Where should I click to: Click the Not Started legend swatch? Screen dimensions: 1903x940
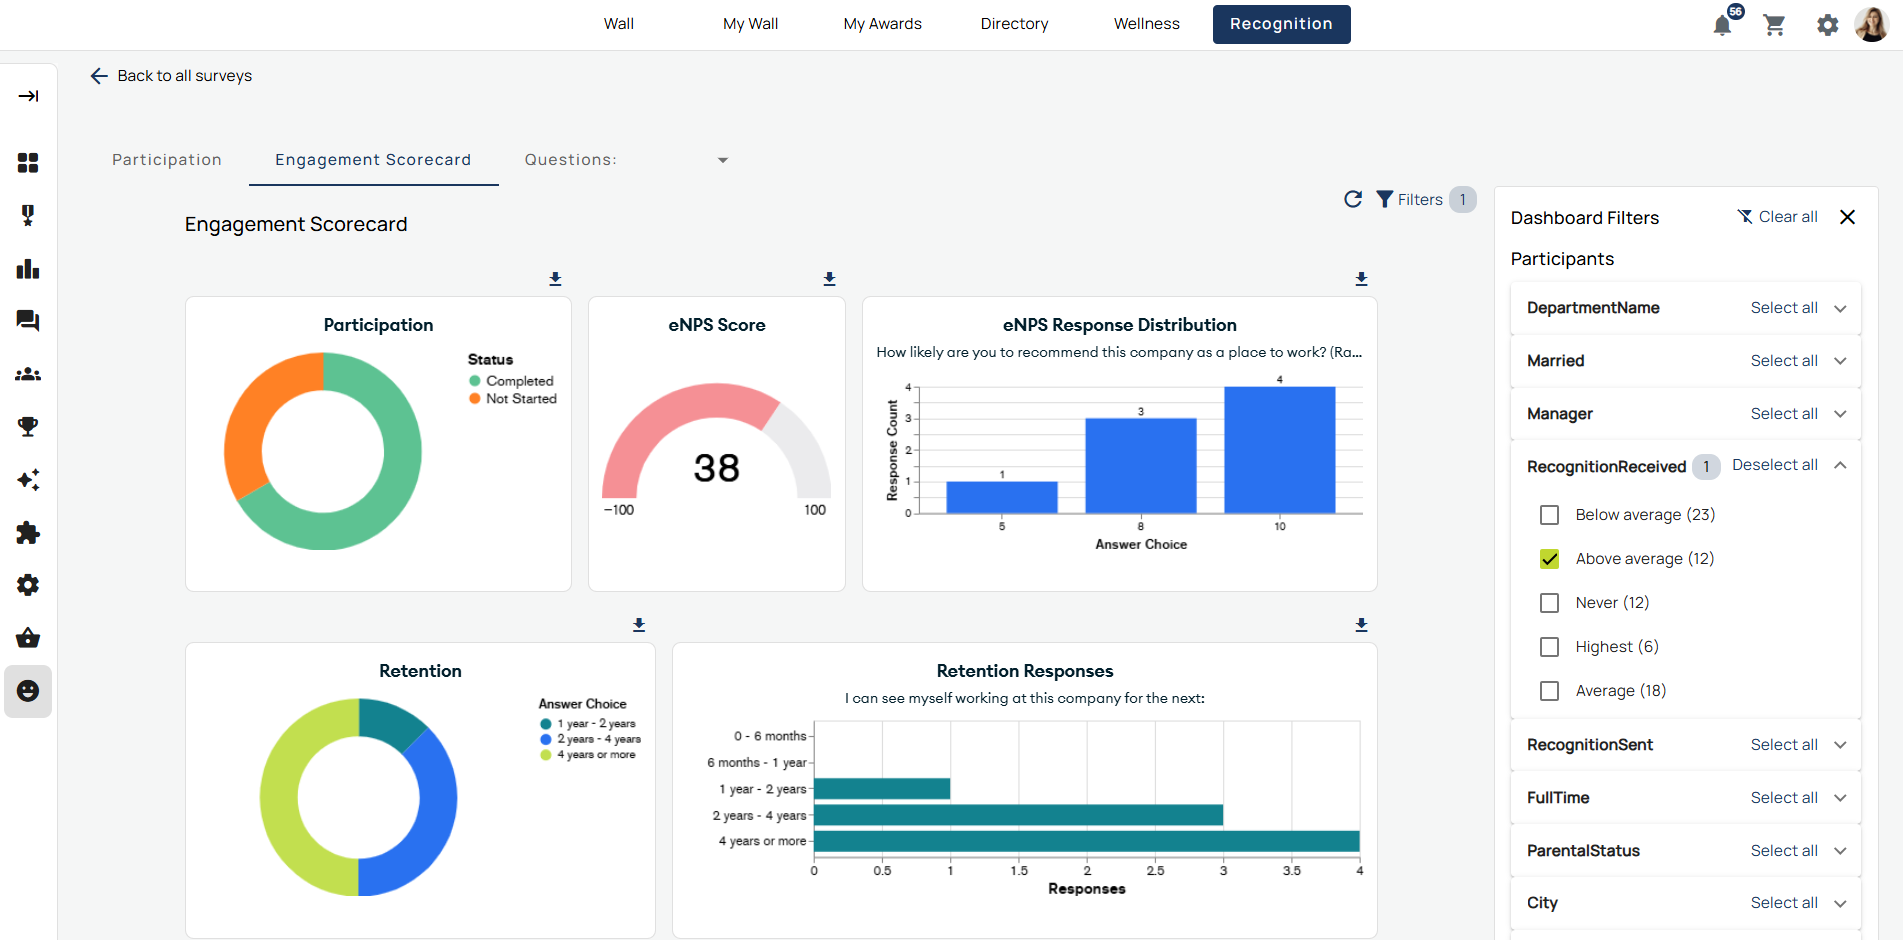[475, 399]
